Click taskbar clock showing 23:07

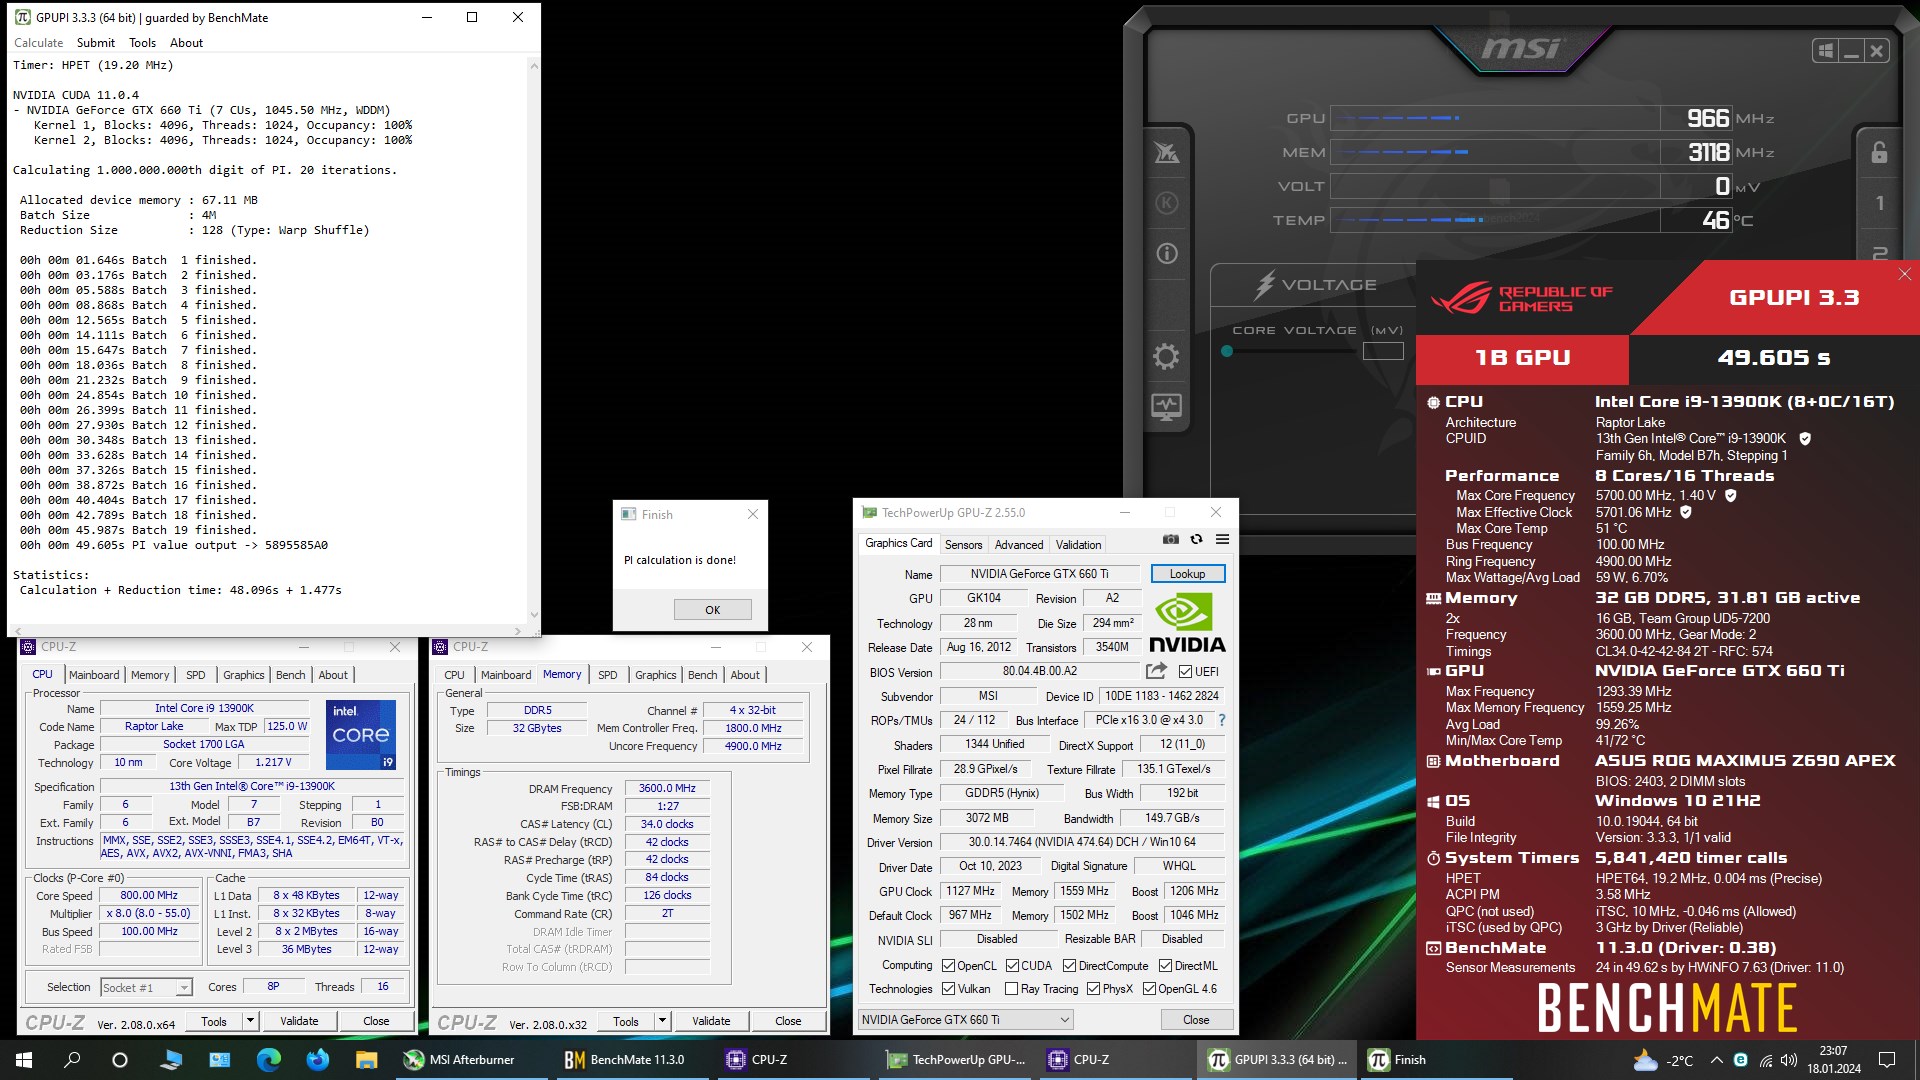point(1833,1060)
